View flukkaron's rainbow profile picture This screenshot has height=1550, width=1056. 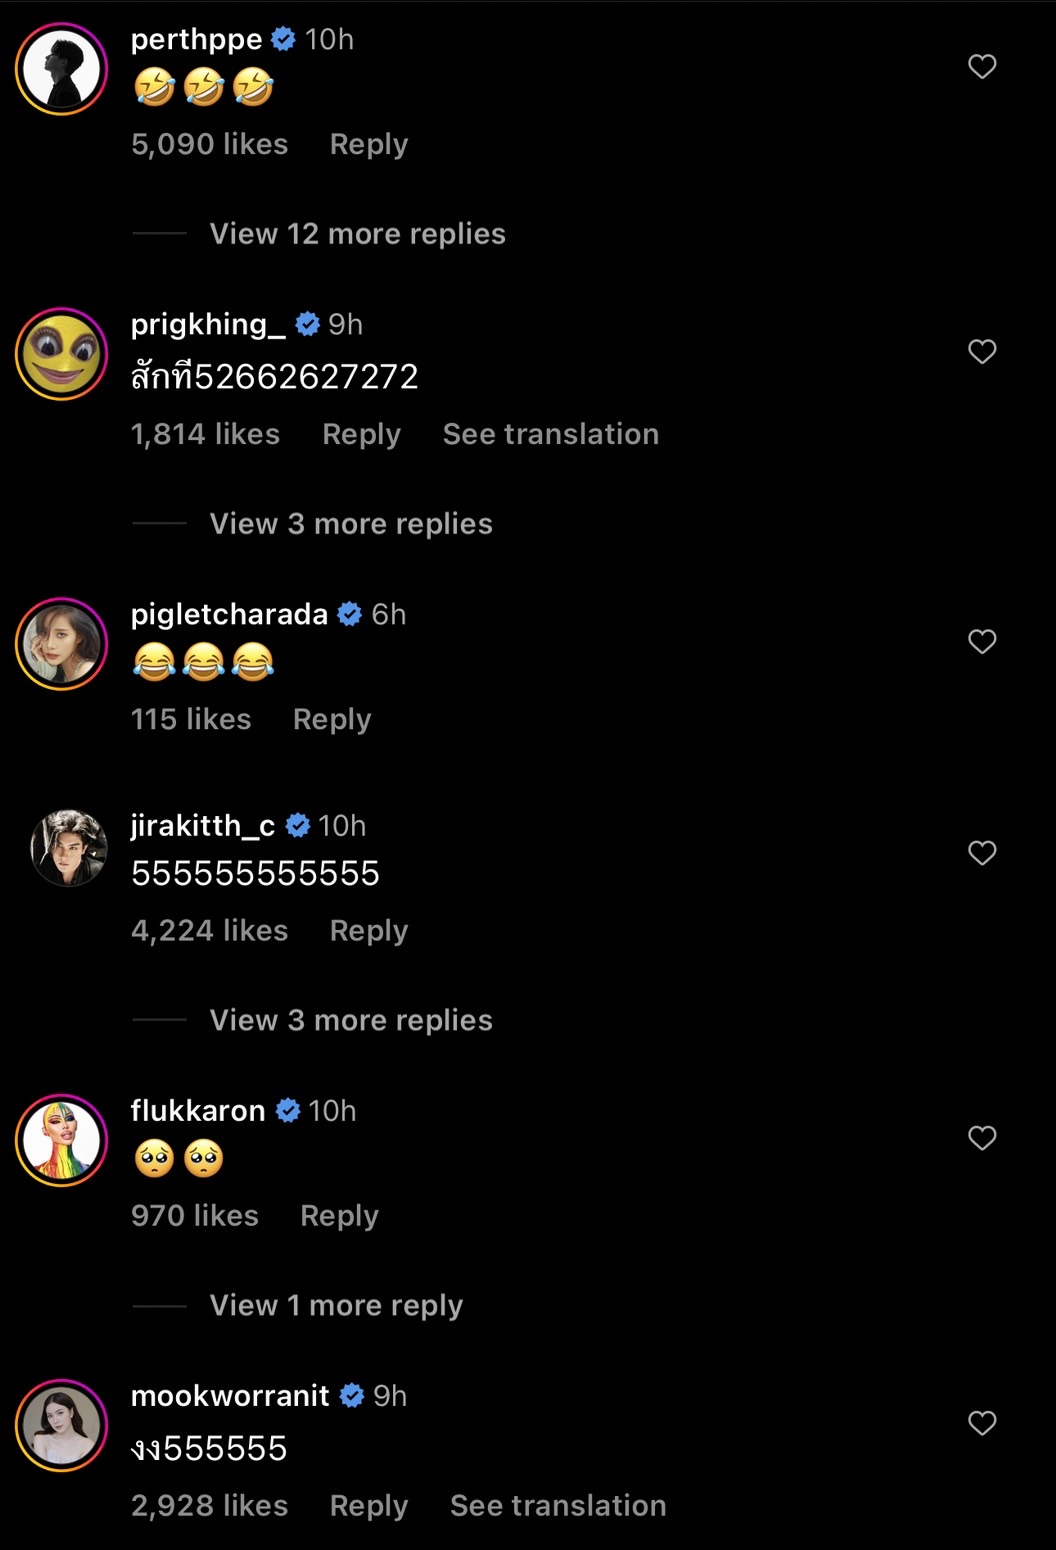(62, 1140)
